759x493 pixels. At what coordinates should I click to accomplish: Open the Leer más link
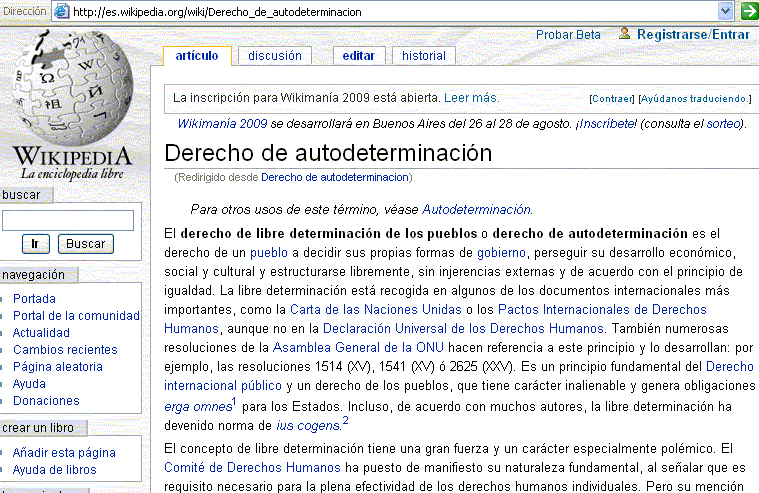471,98
